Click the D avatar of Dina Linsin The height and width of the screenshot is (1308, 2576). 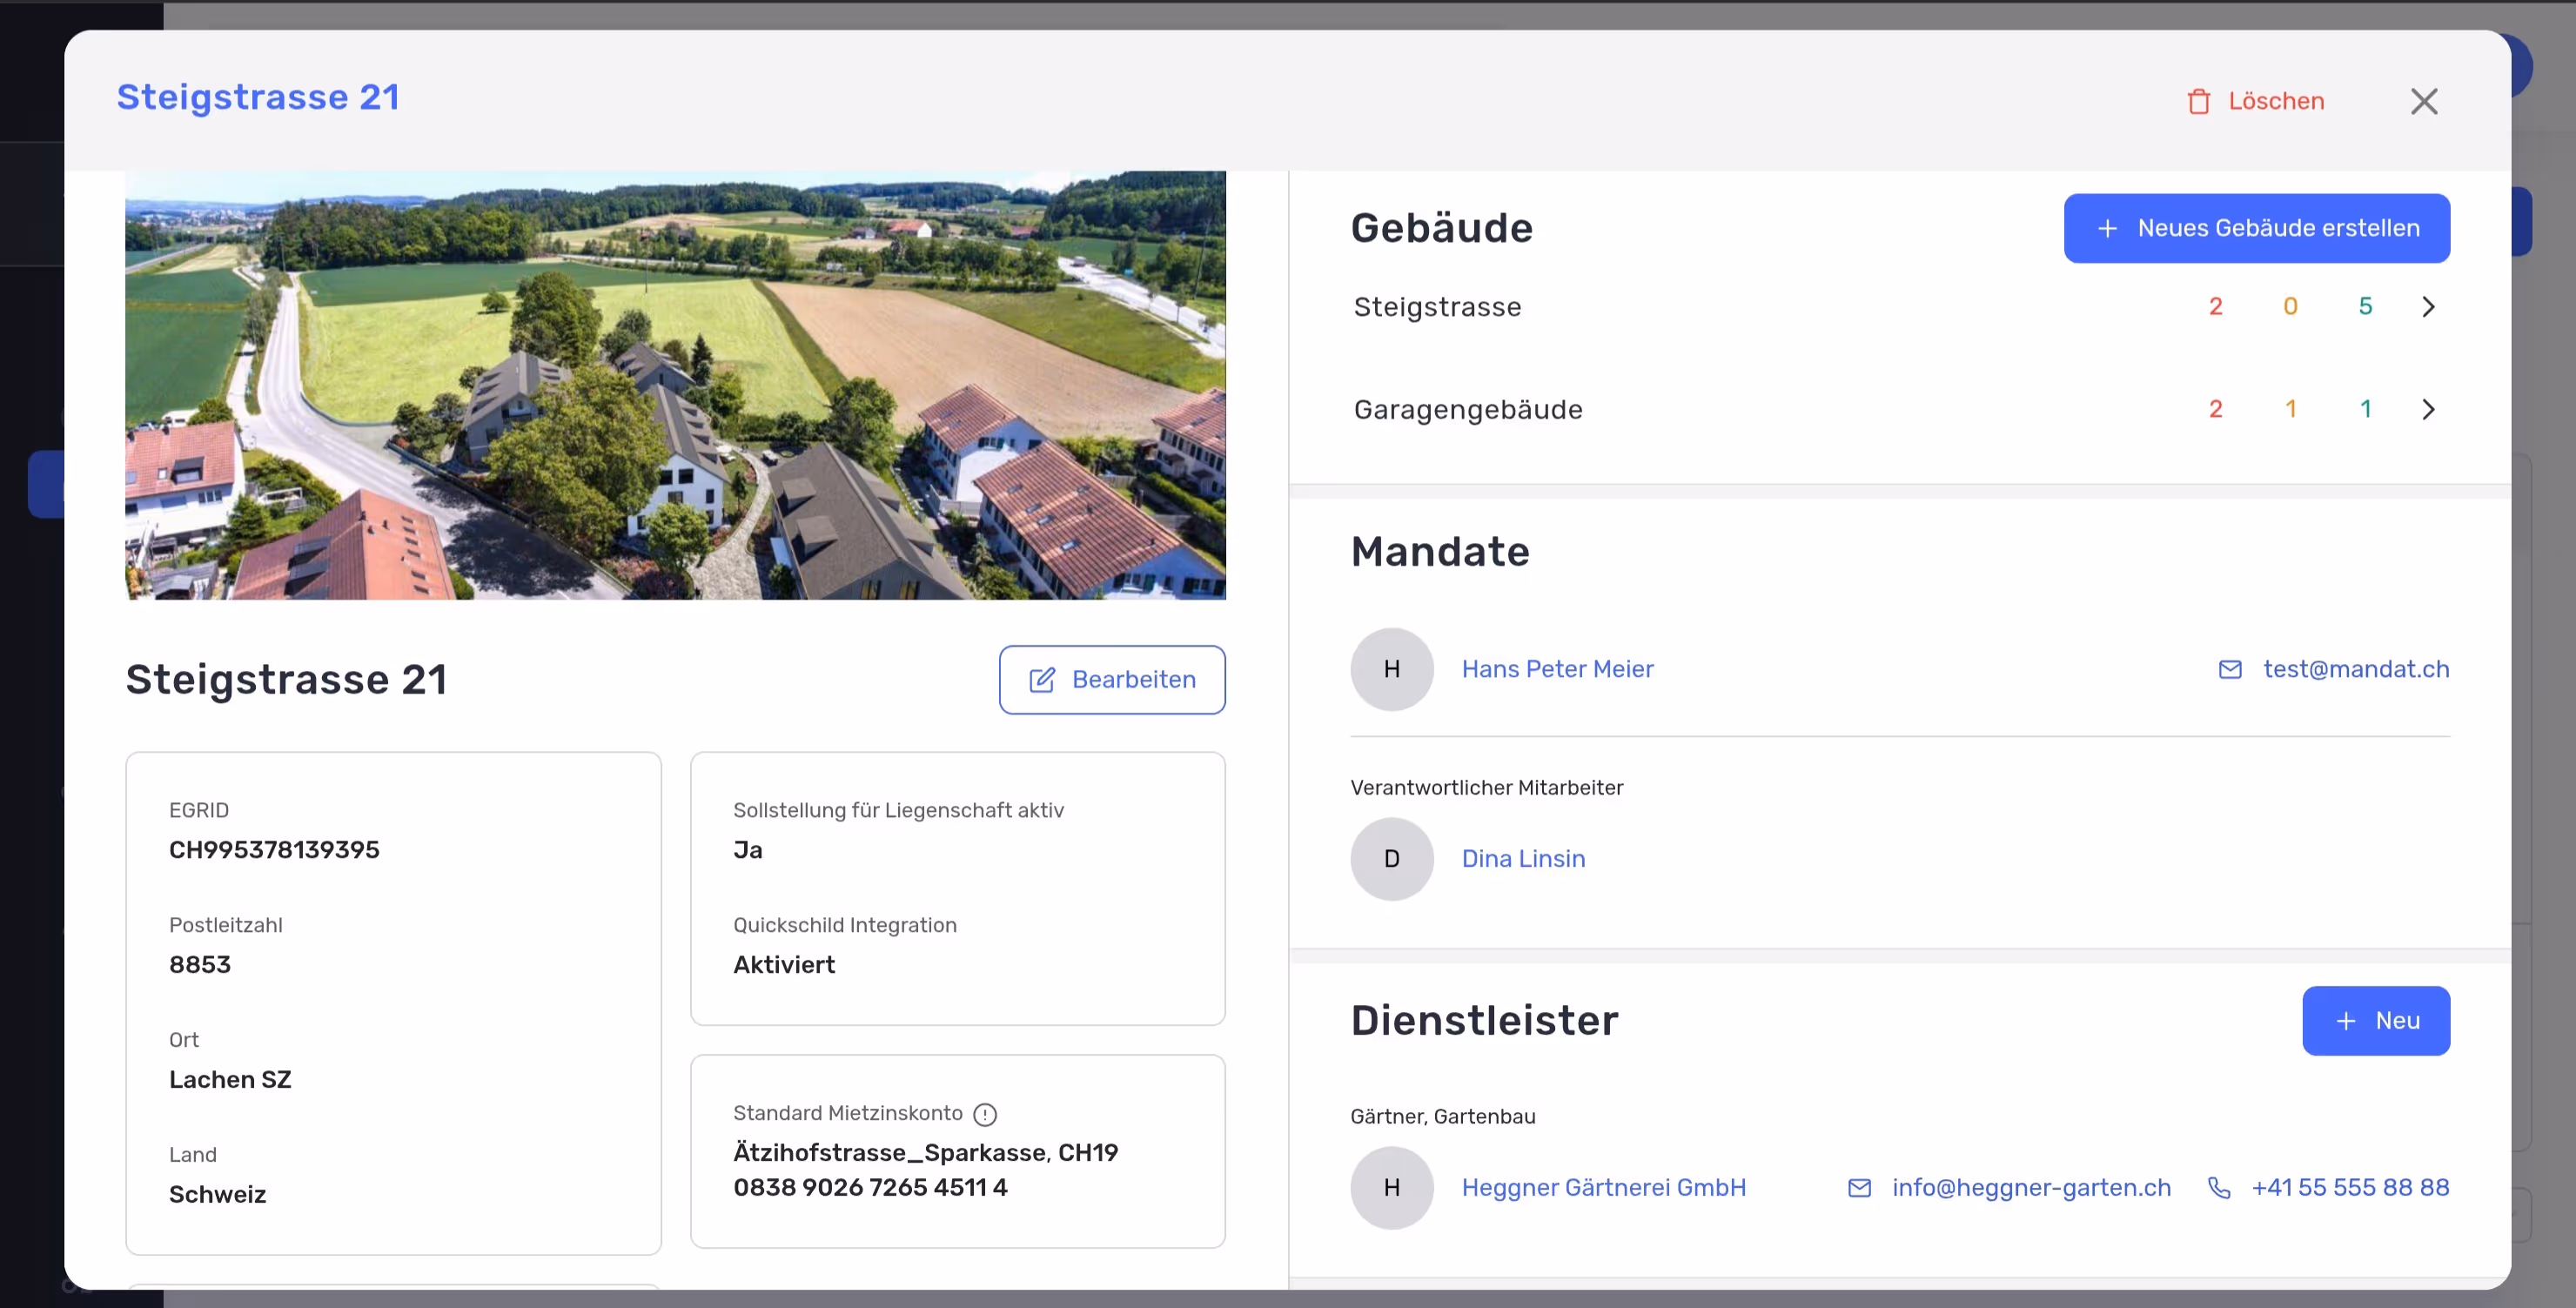click(1391, 859)
